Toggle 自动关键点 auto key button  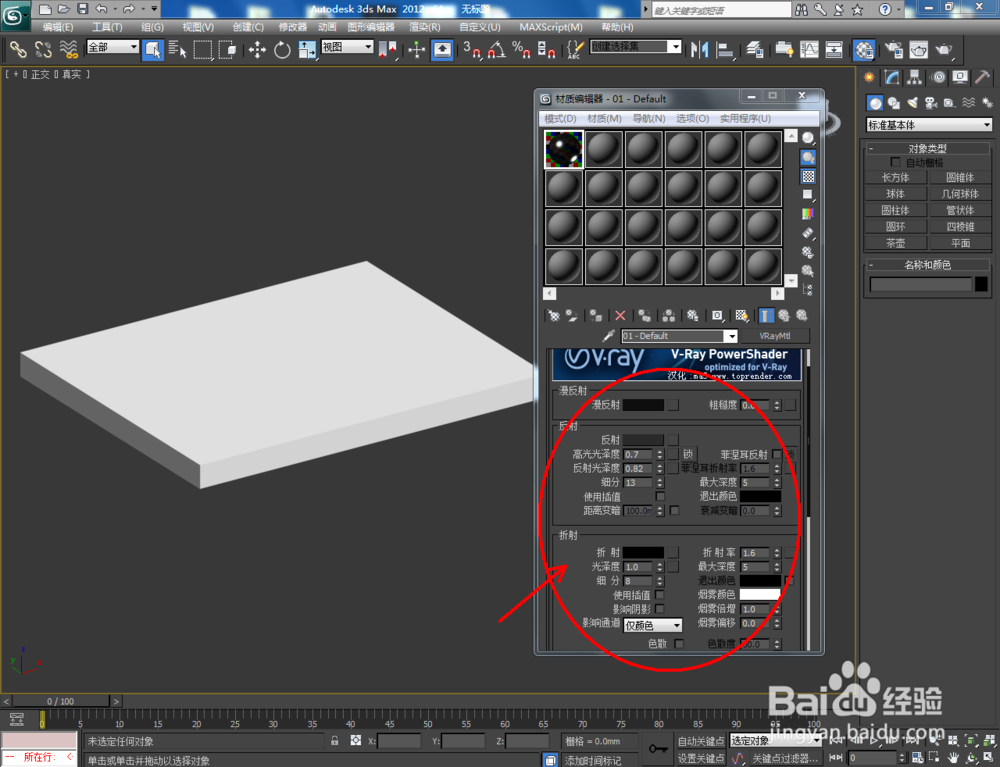coord(700,741)
